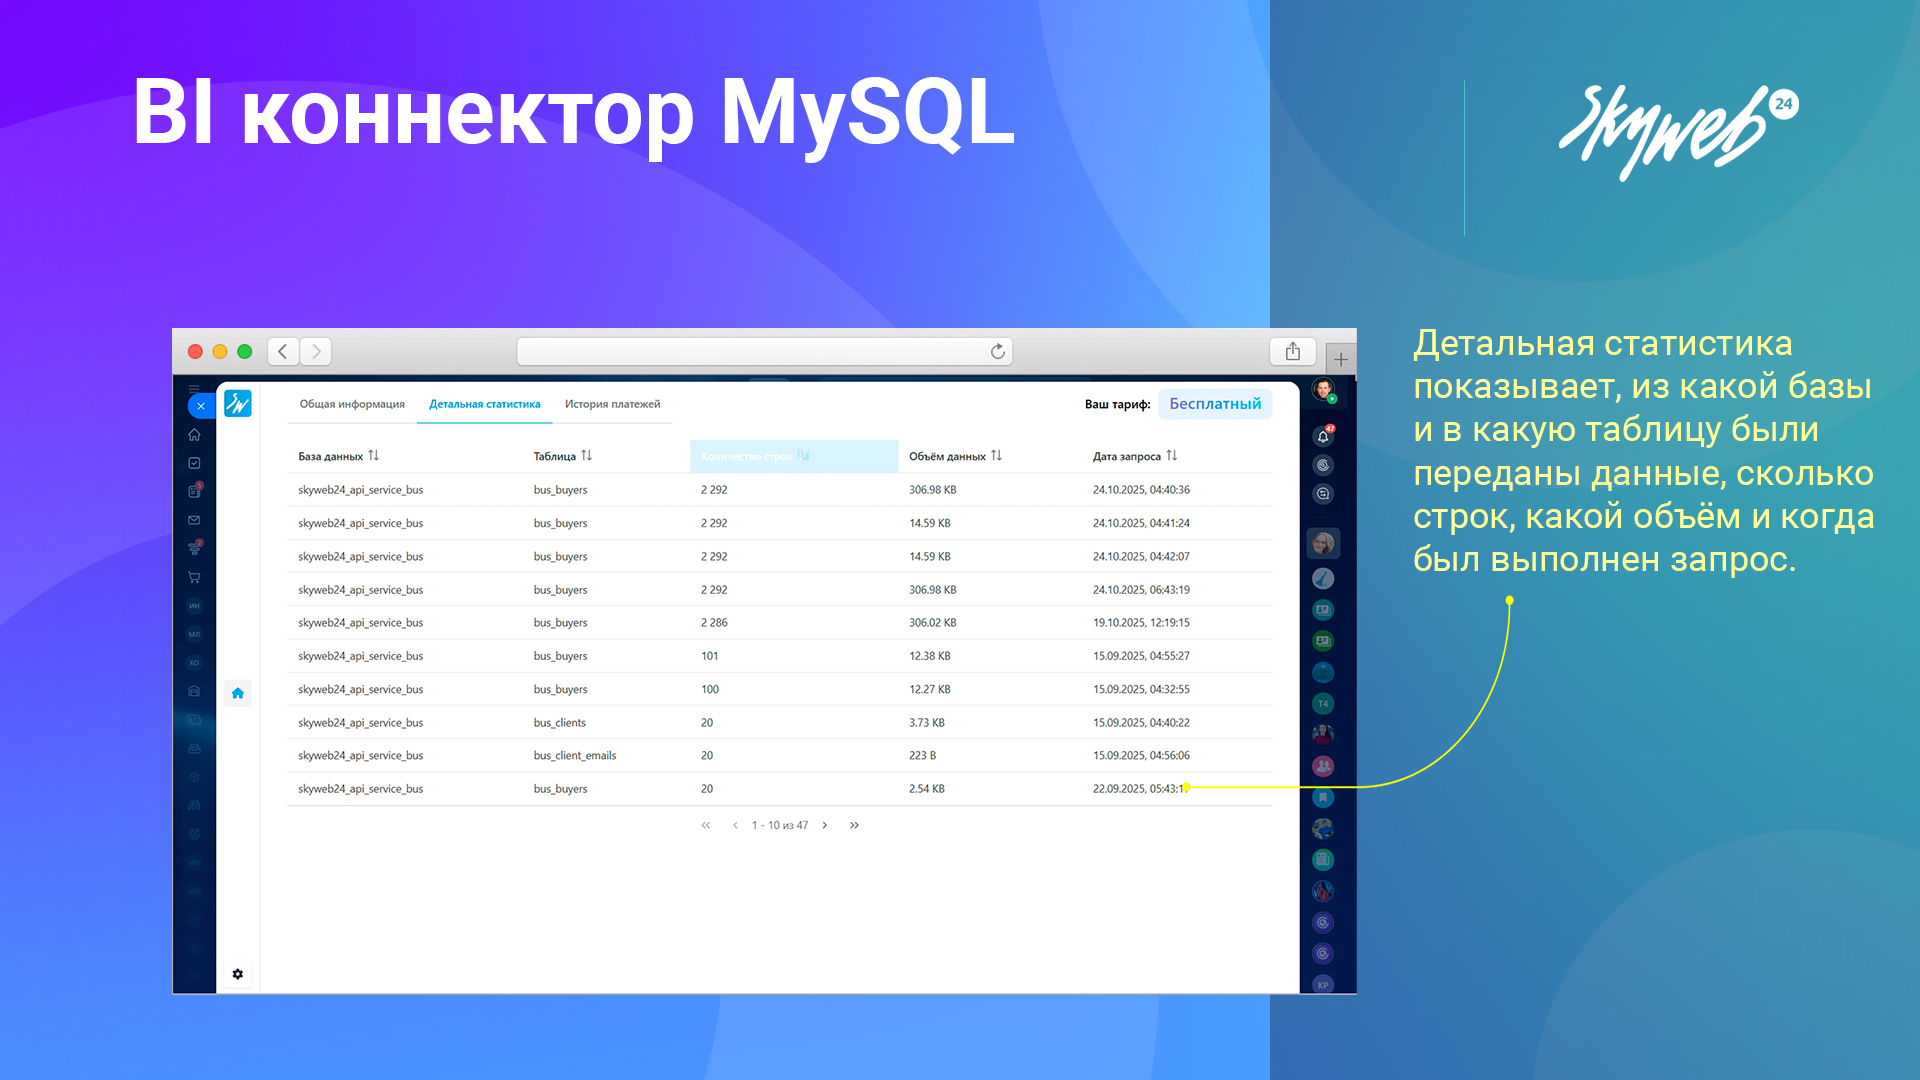
Task: Go to next page of table
Action: [x=825, y=825]
